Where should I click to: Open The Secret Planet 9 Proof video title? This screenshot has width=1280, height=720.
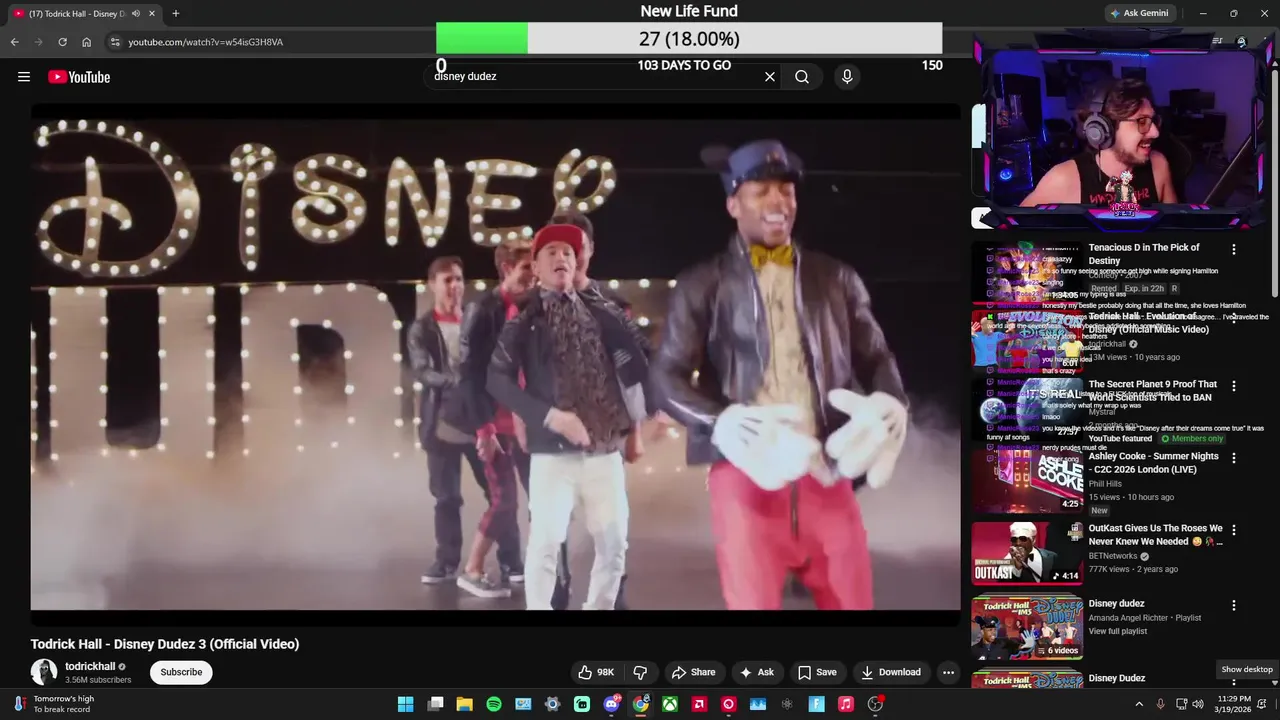(x=1153, y=390)
